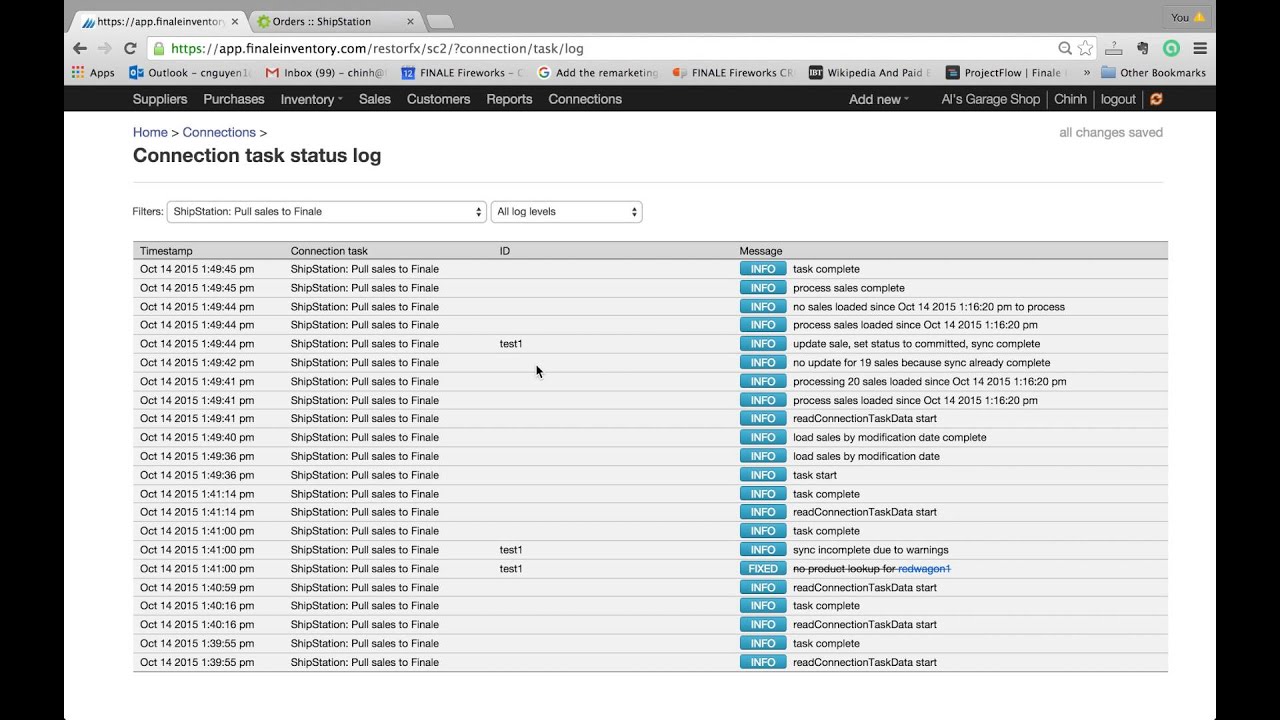Click the logout link
This screenshot has height=720, width=1280.
pyautogui.click(x=1118, y=99)
